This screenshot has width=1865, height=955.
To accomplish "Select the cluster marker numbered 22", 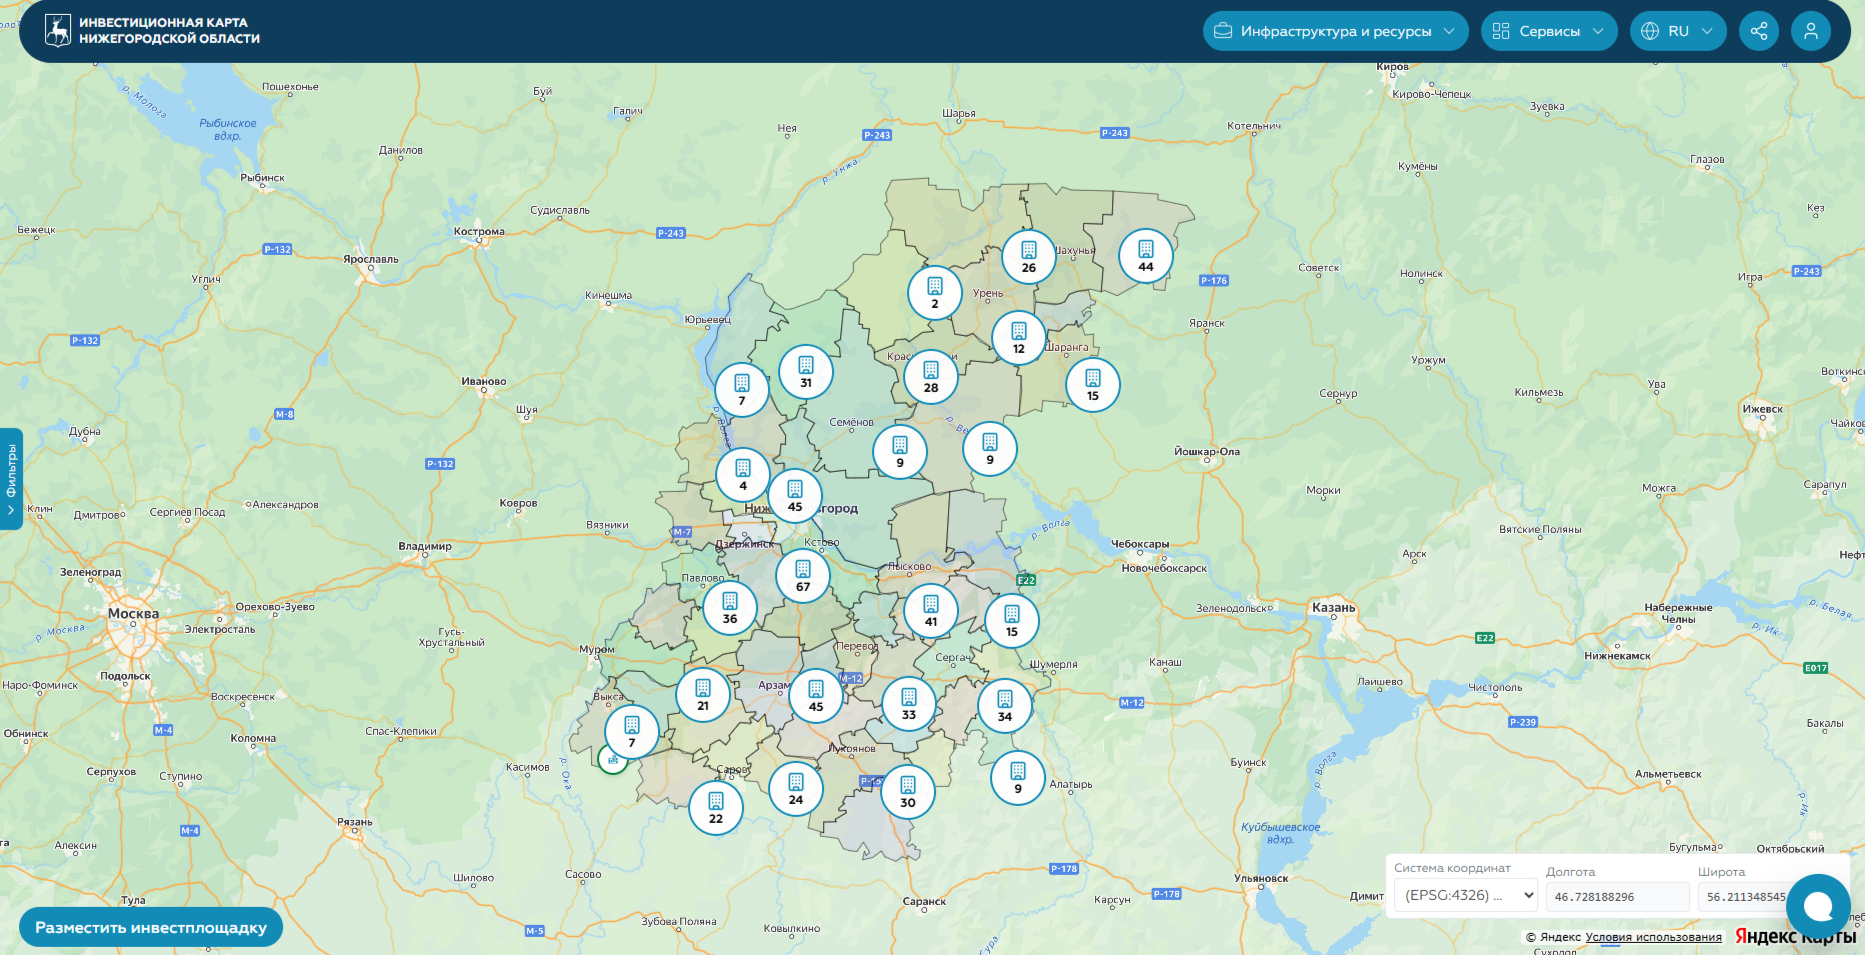I will 716,808.
